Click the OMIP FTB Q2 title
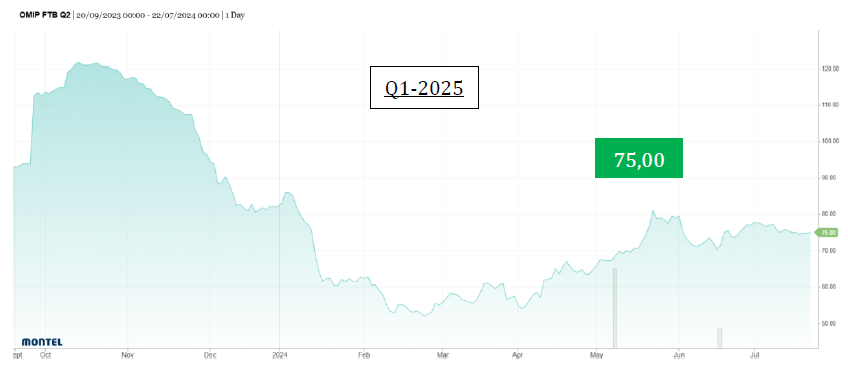 [44, 15]
